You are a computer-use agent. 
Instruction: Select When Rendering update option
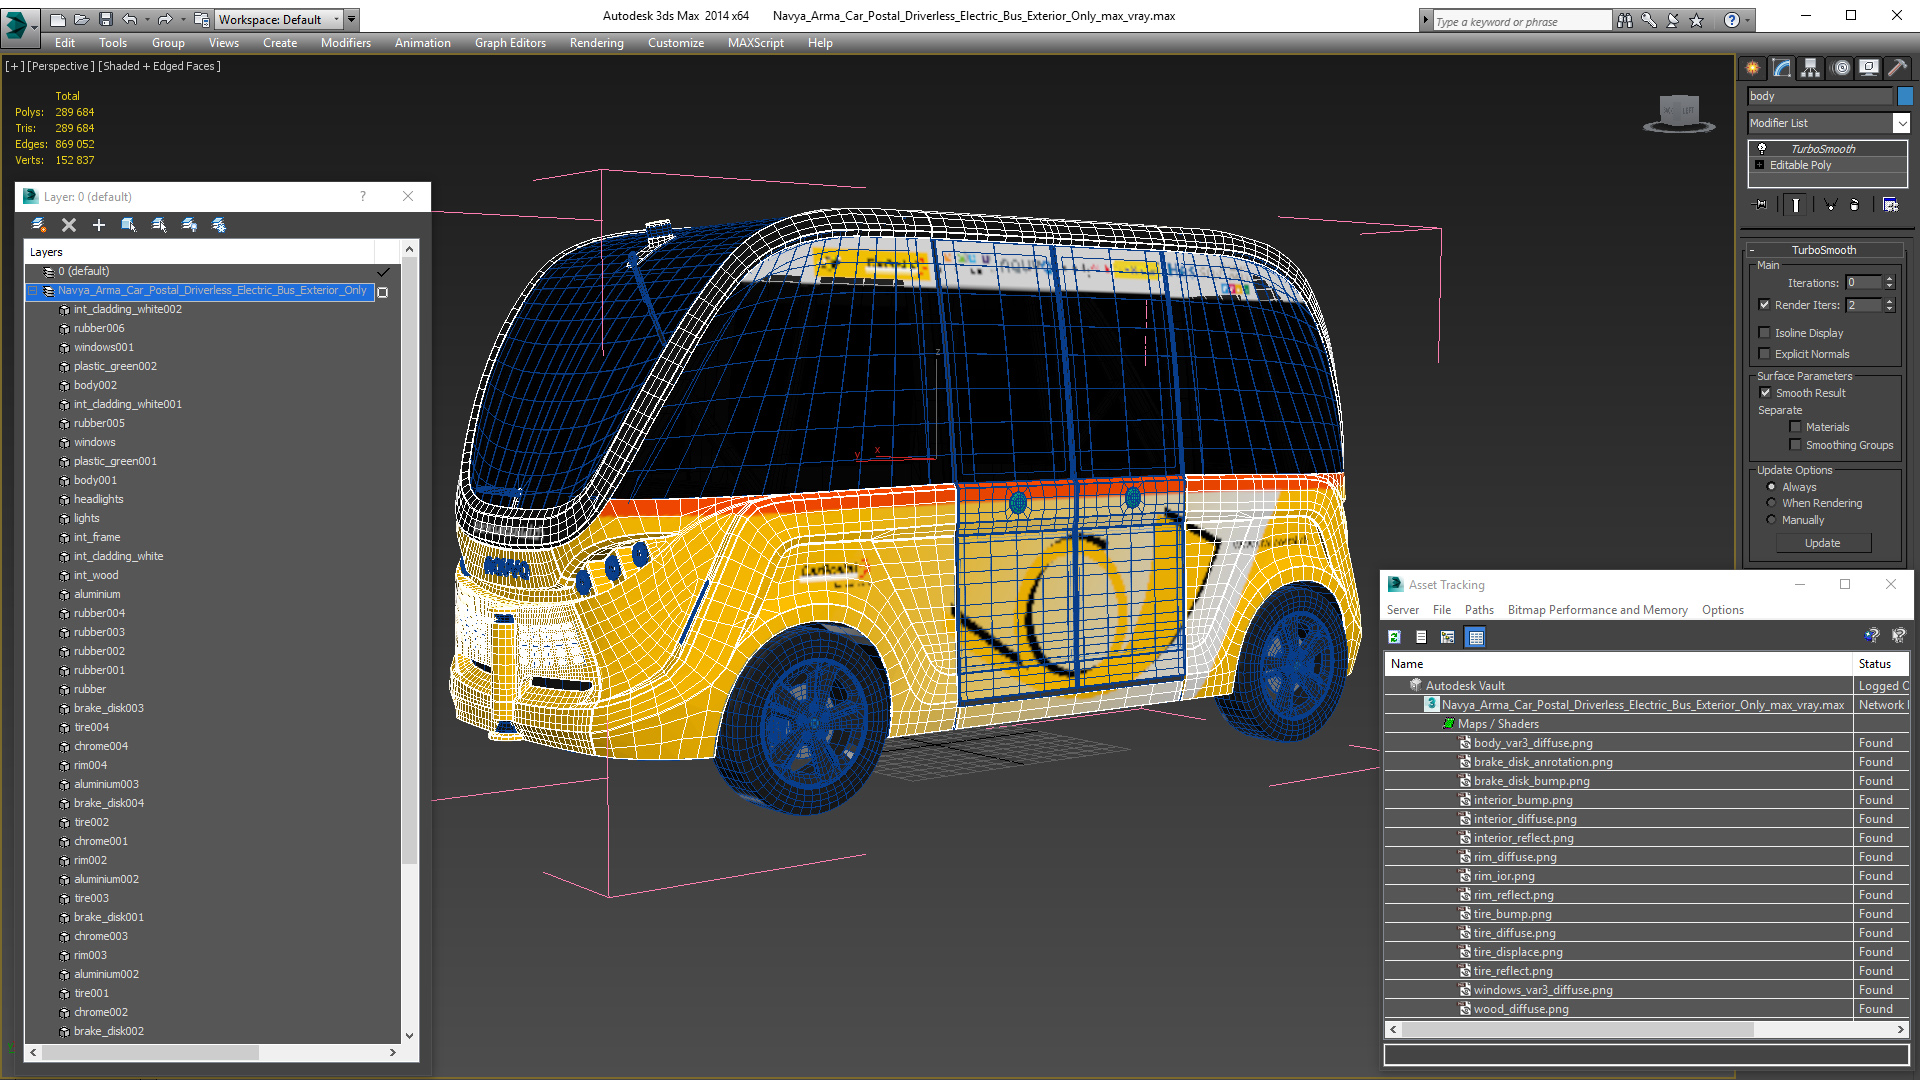point(1771,503)
